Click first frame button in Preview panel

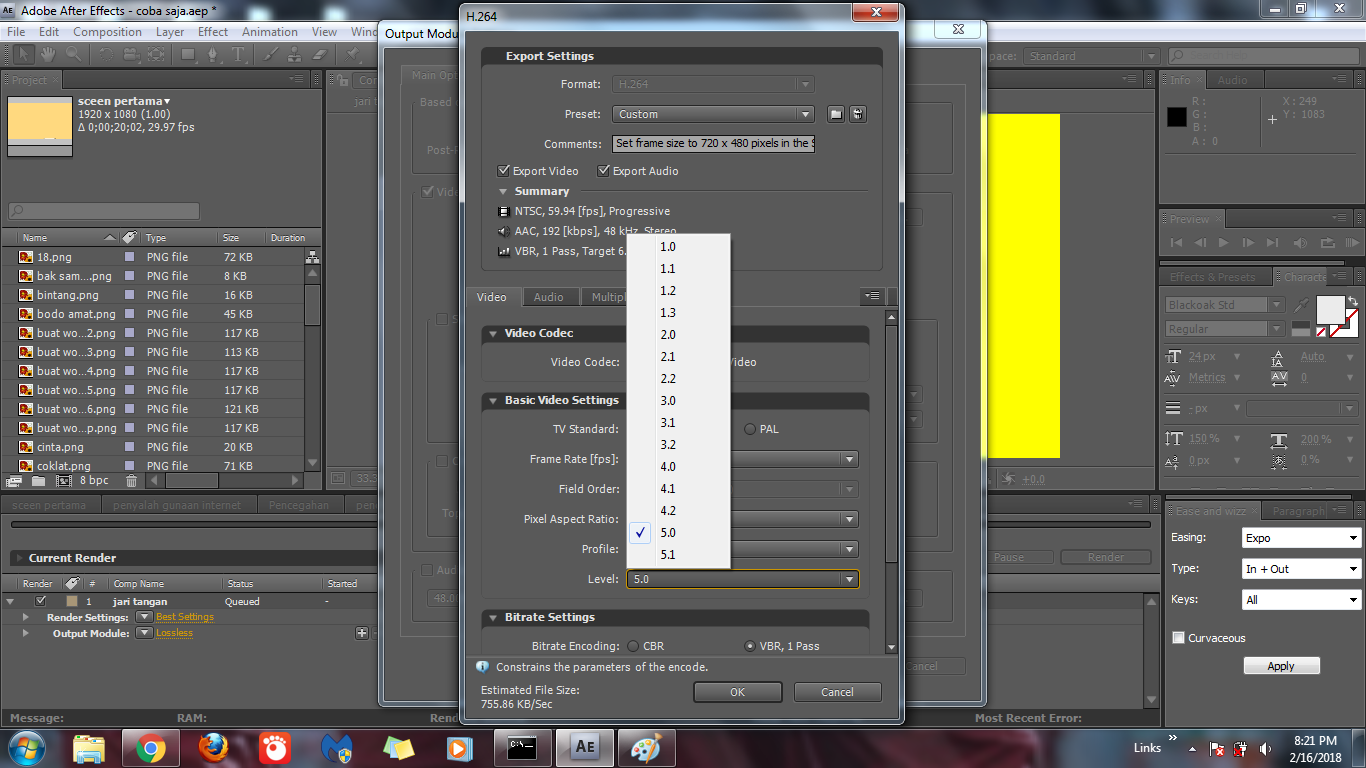point(1177,243)
